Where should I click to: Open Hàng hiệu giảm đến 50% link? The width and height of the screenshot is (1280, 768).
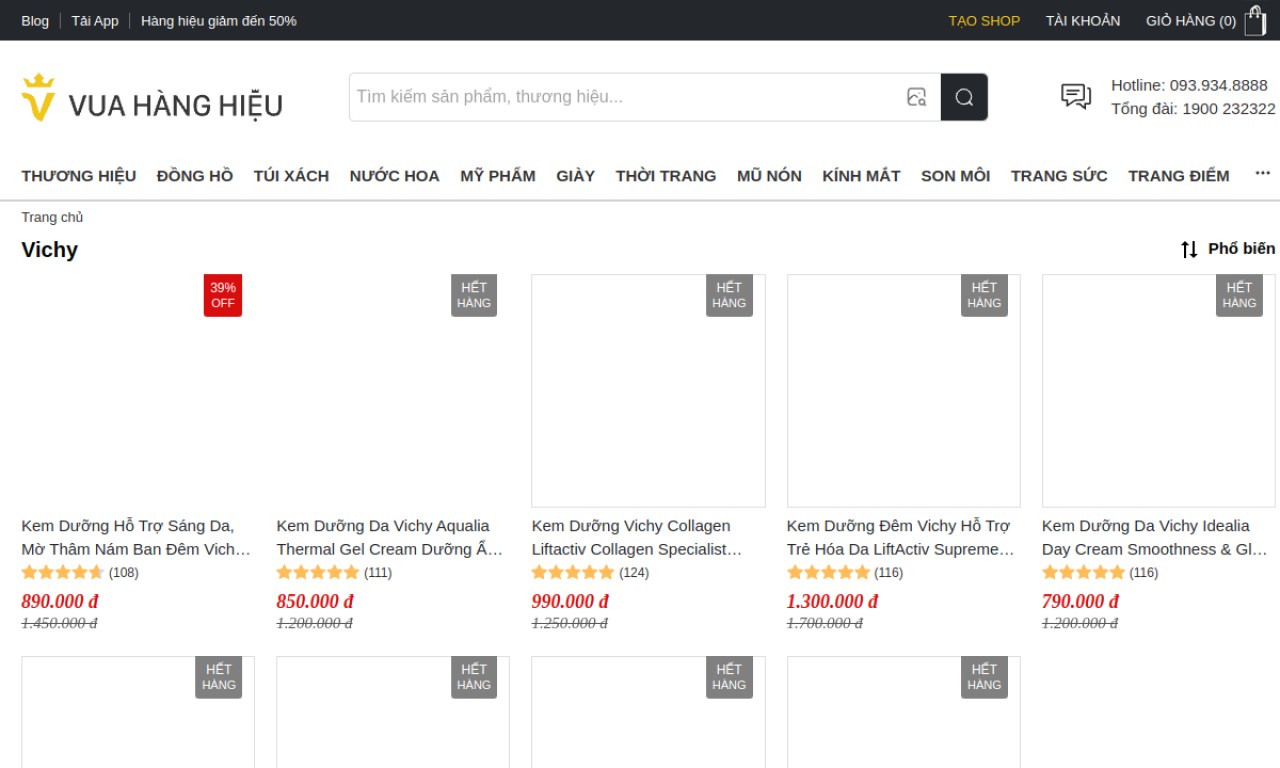219,20
